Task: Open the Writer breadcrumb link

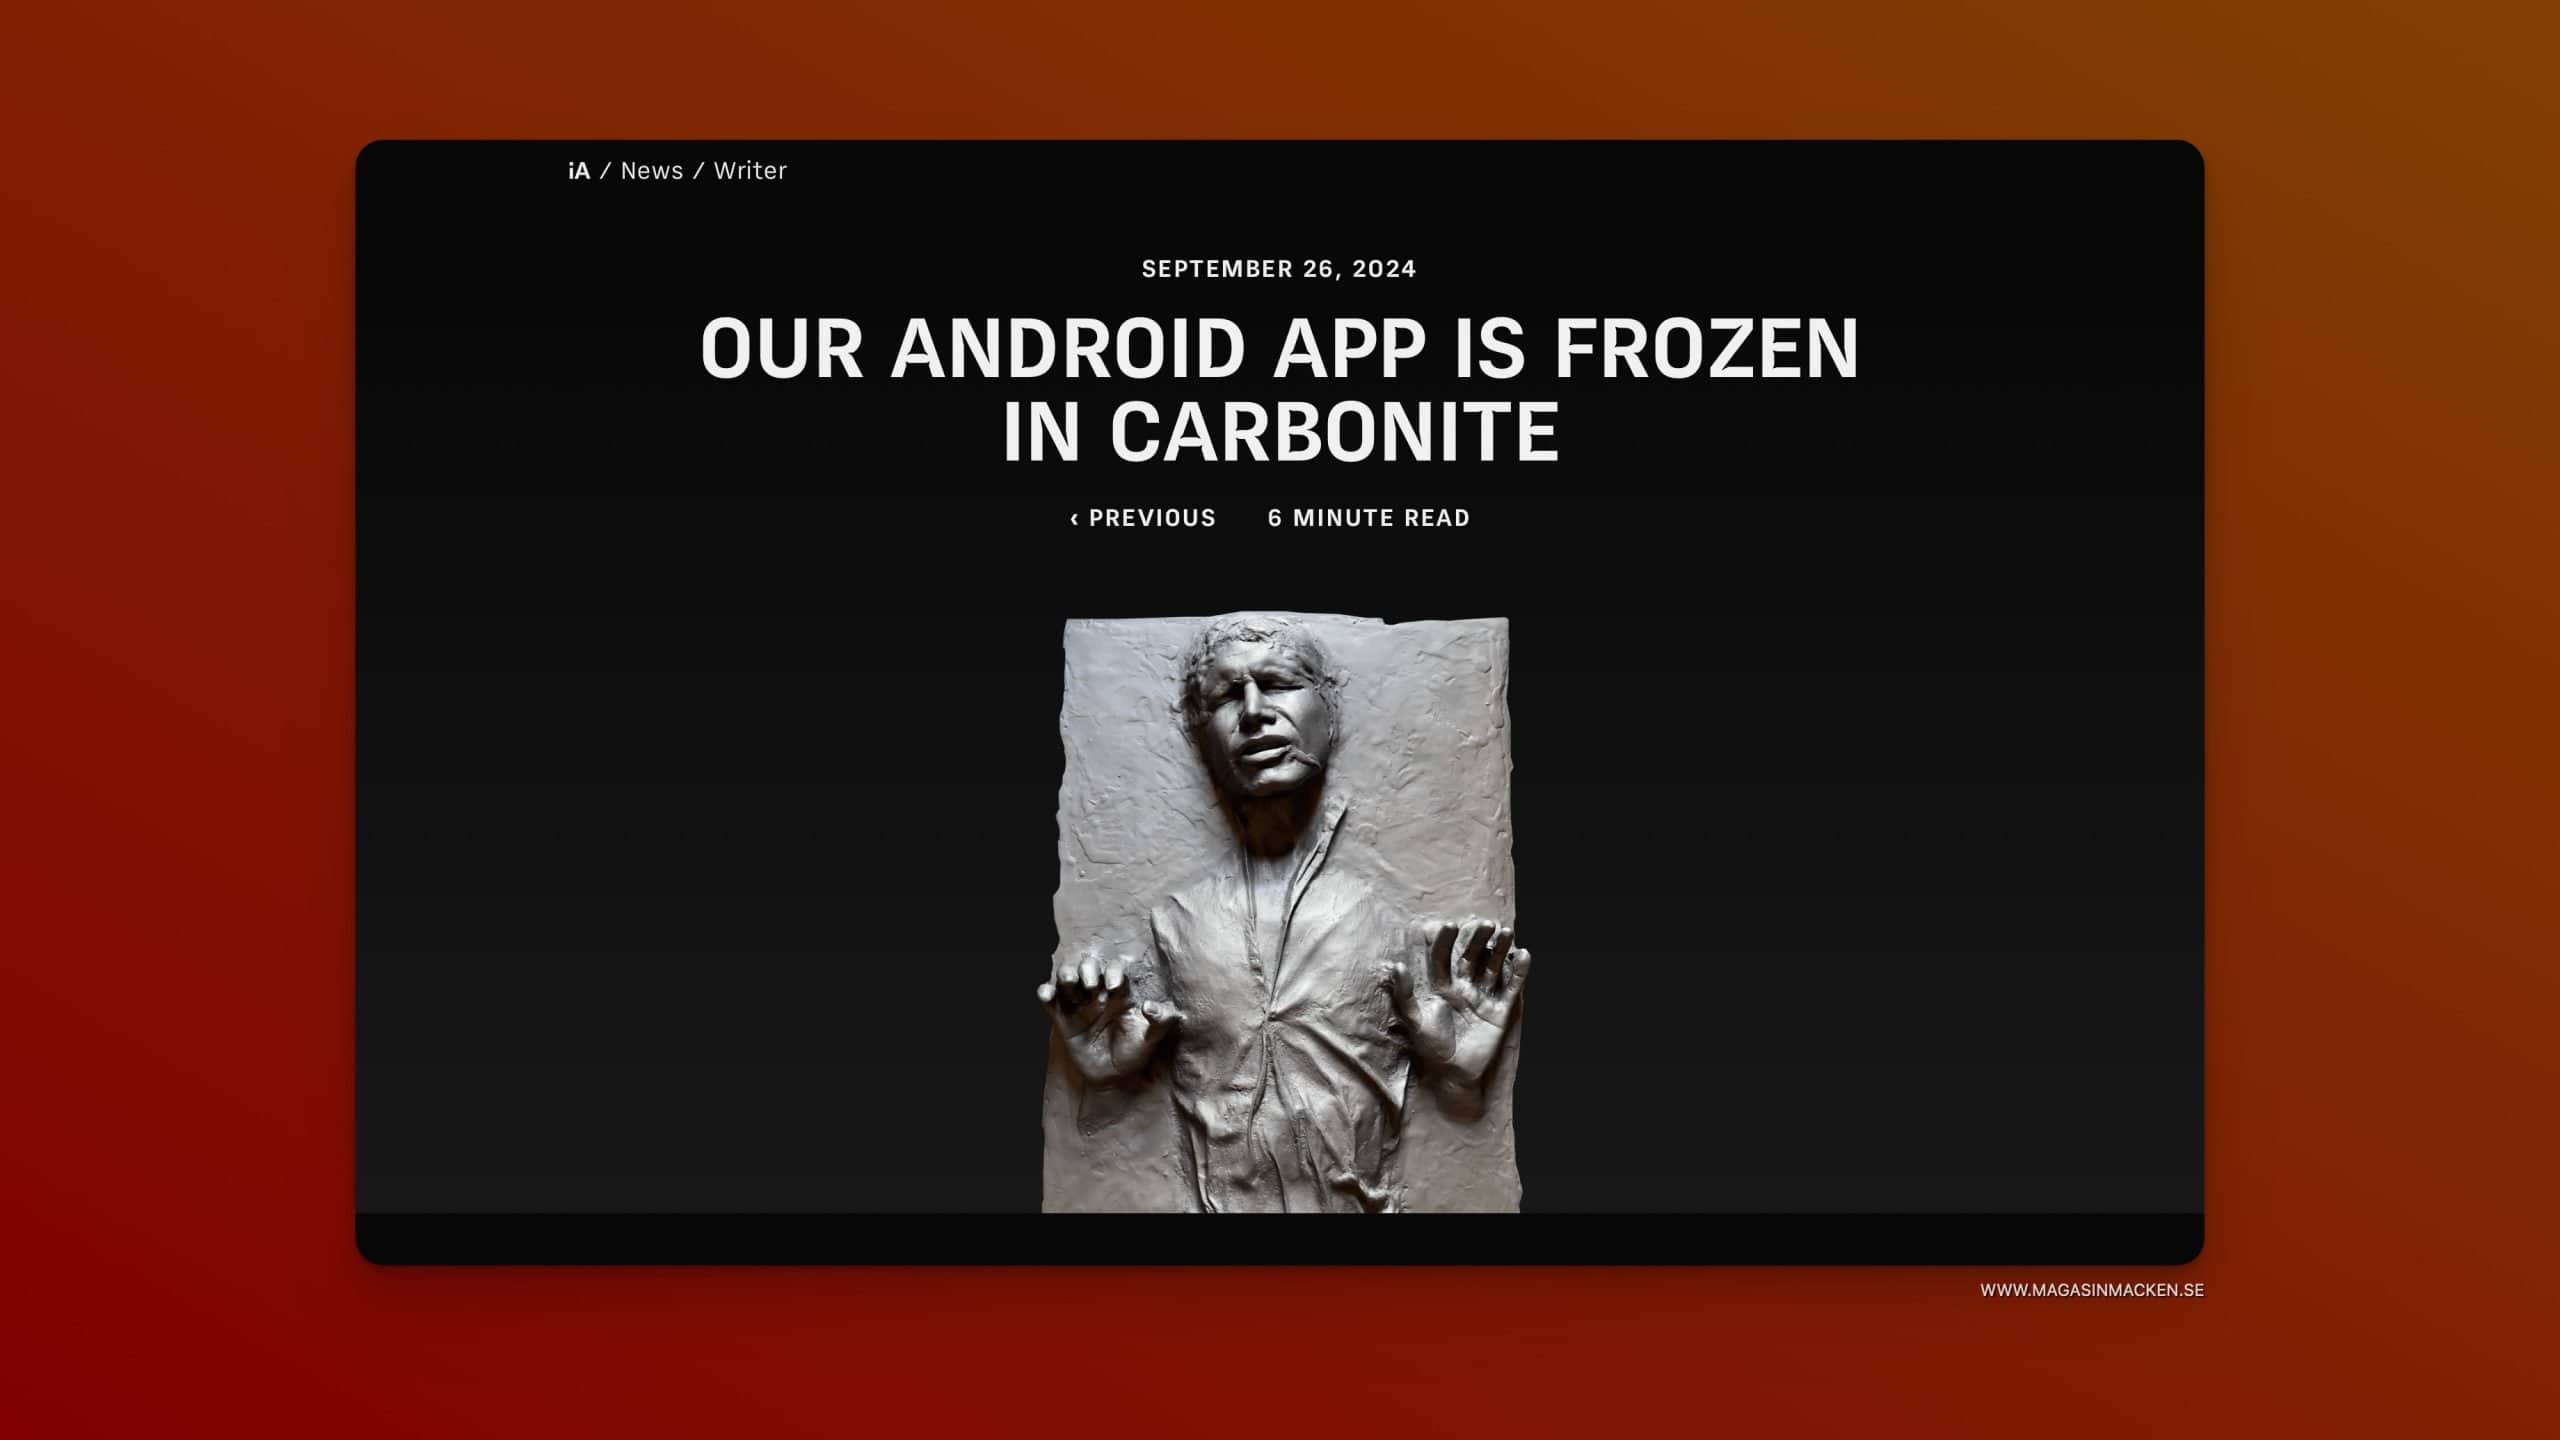Action: [750, 171]
